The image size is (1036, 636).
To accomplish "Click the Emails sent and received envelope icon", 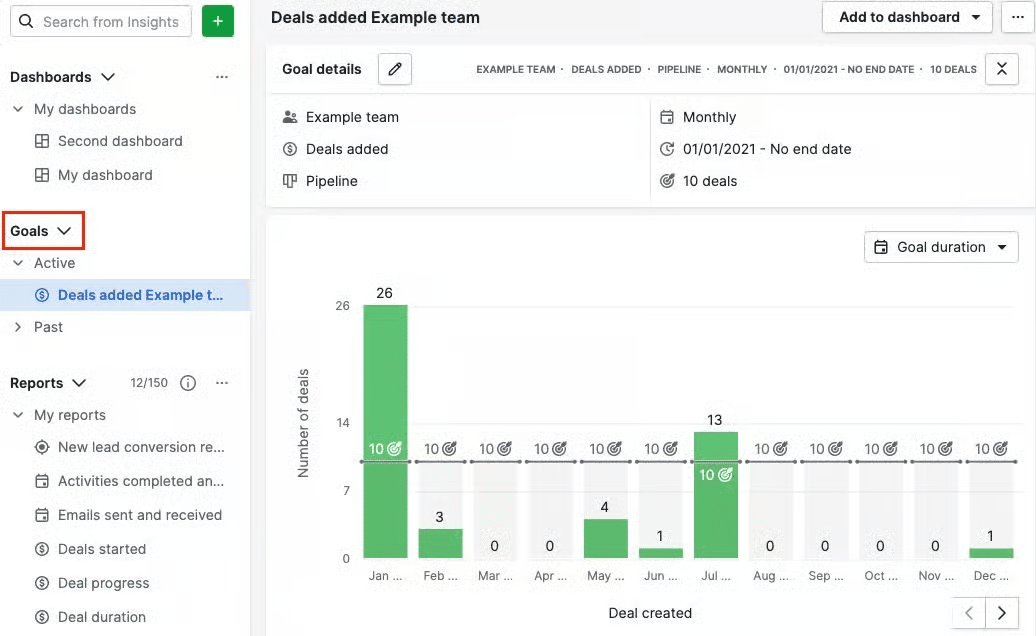I will click(40, 515).
